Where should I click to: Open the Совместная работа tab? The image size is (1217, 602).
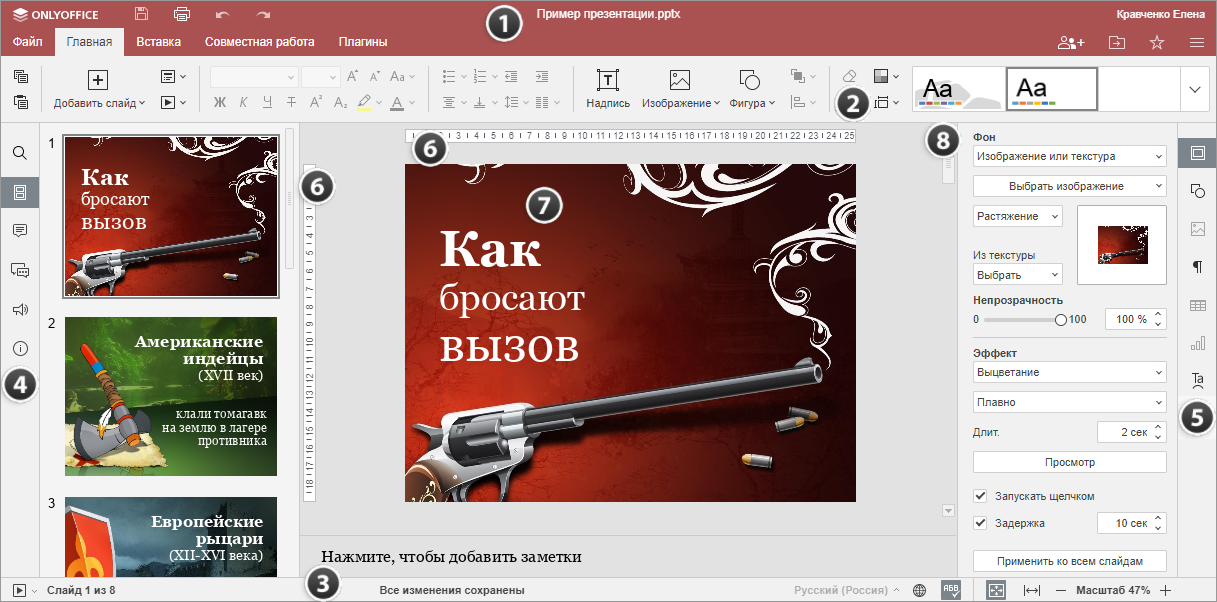pyautogui.click(x=259, y=42)
